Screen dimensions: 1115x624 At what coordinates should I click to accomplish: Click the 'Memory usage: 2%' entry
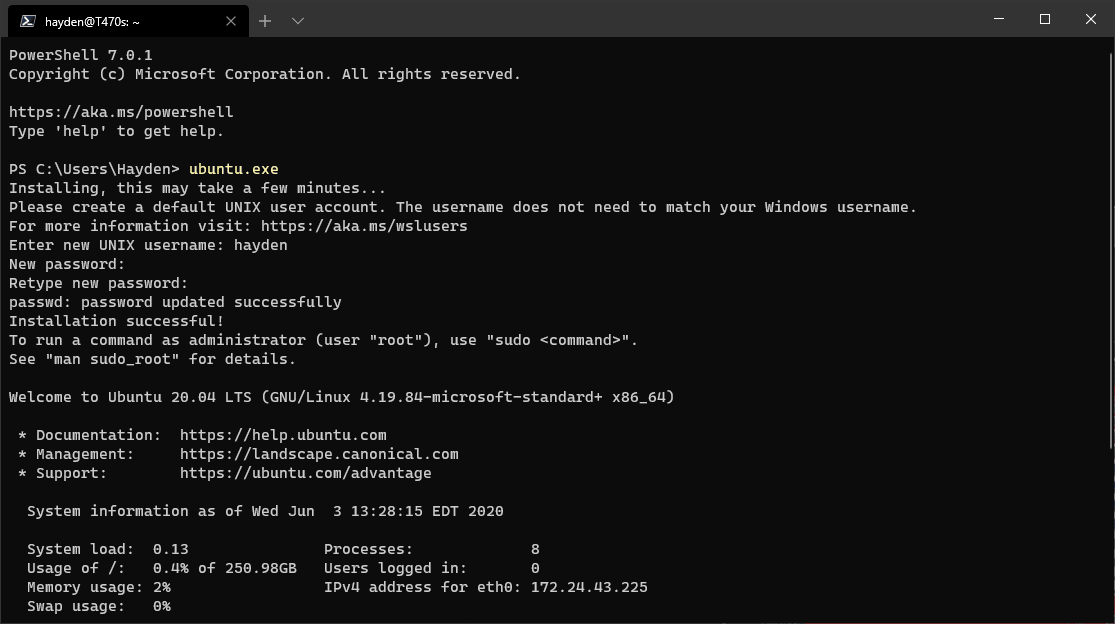pyautogui.click(x=99, y=587)
